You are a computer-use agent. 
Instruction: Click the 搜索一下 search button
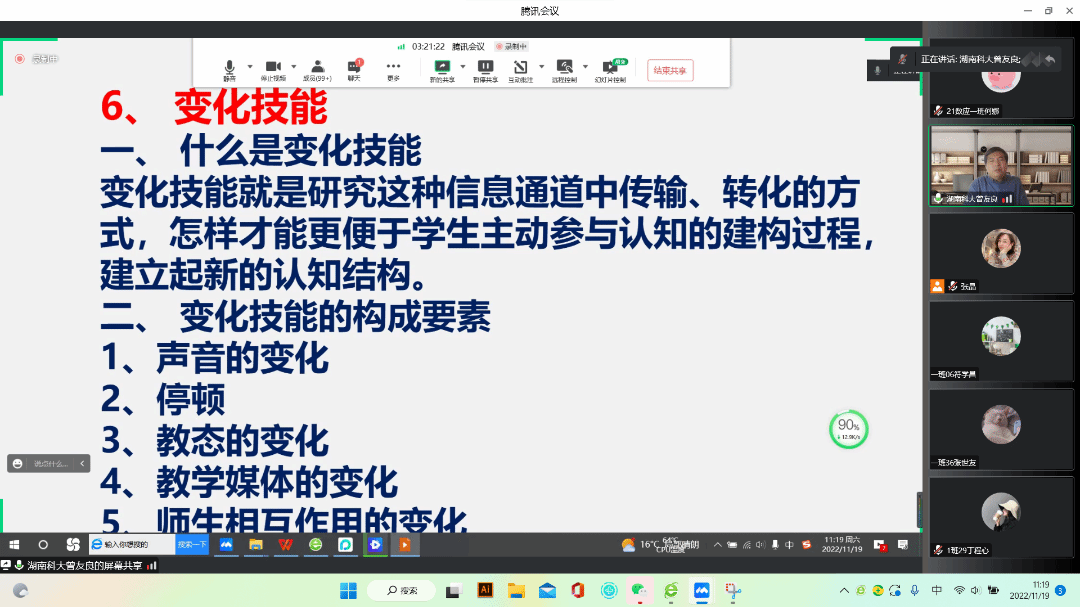(192, 545)
